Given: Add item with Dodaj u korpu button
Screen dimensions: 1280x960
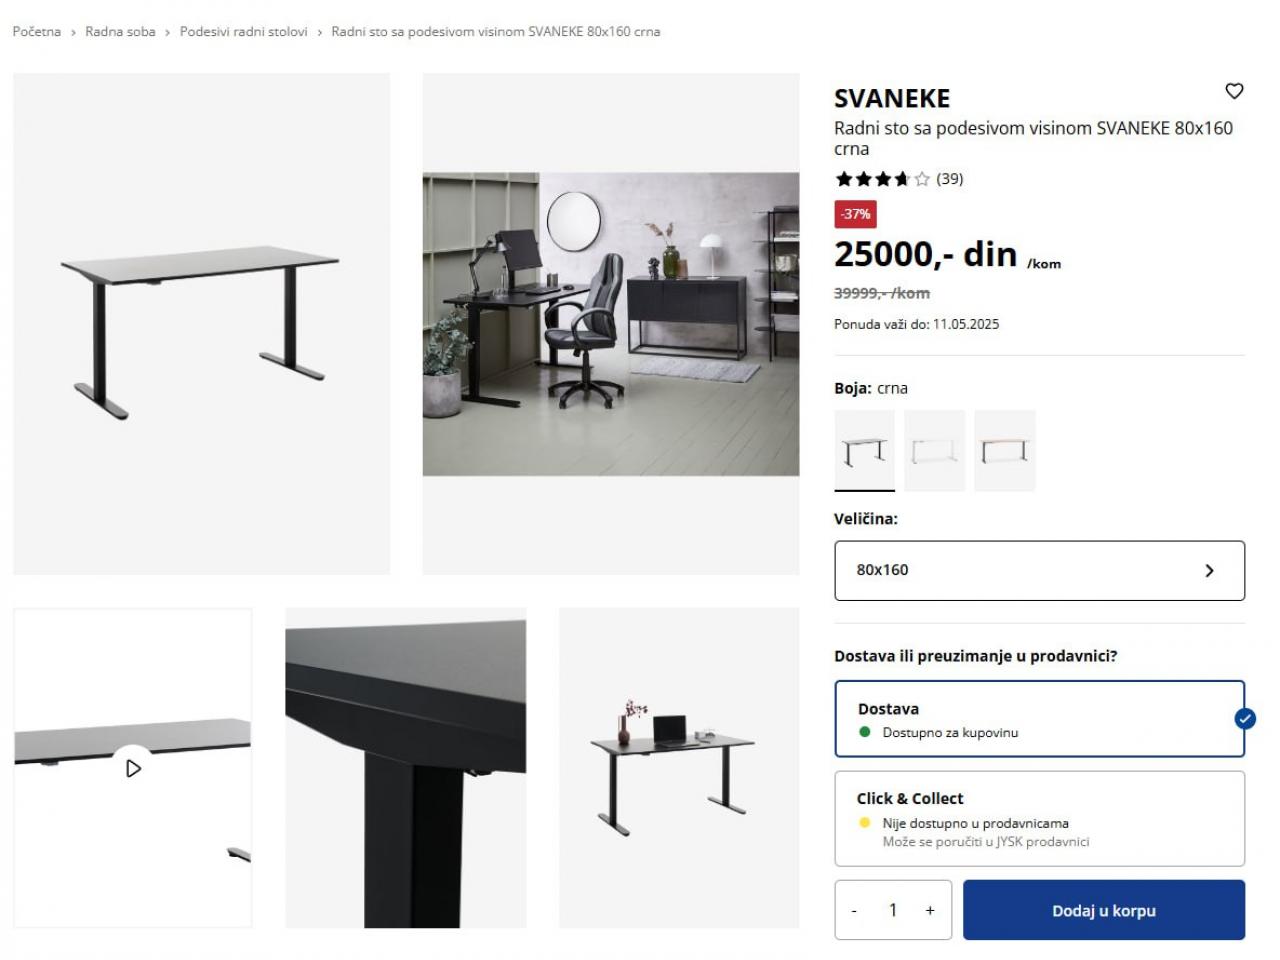Looking at the screenshot, I should [x=1104, y=910].
